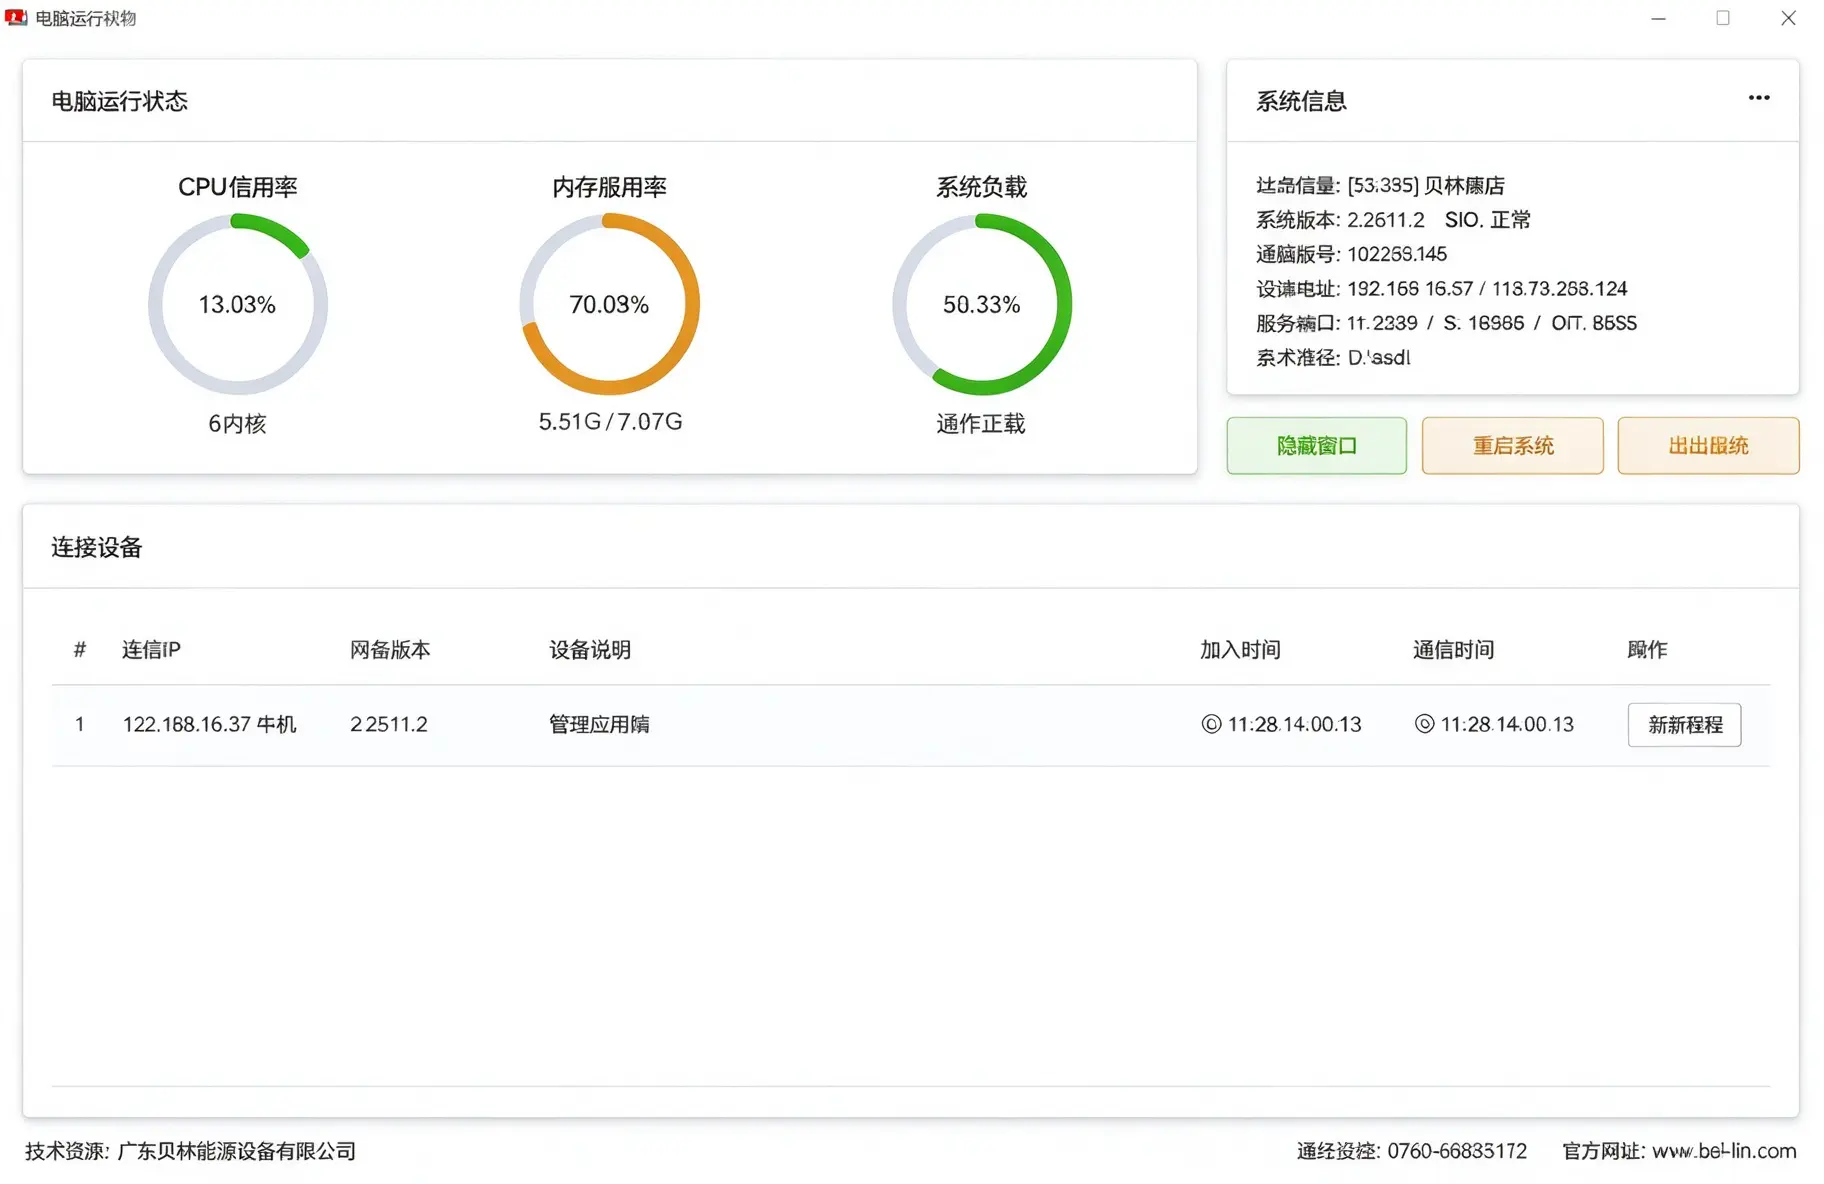Click the 系统版本 2.2611.2 info line
1824x1184 pixels.
pos(1393,220)
